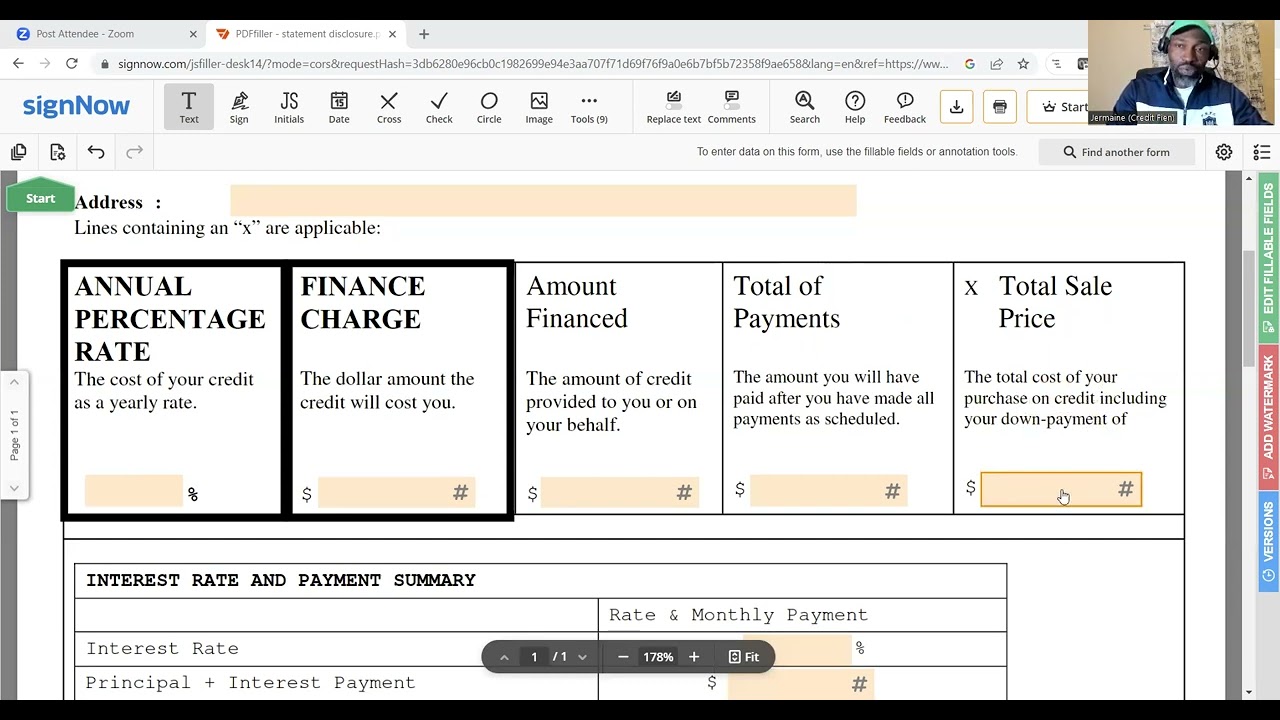Open the Help menu
The height and width of the screenshot is (720, 1280).
pyautogui.click(x=855, y=107)
